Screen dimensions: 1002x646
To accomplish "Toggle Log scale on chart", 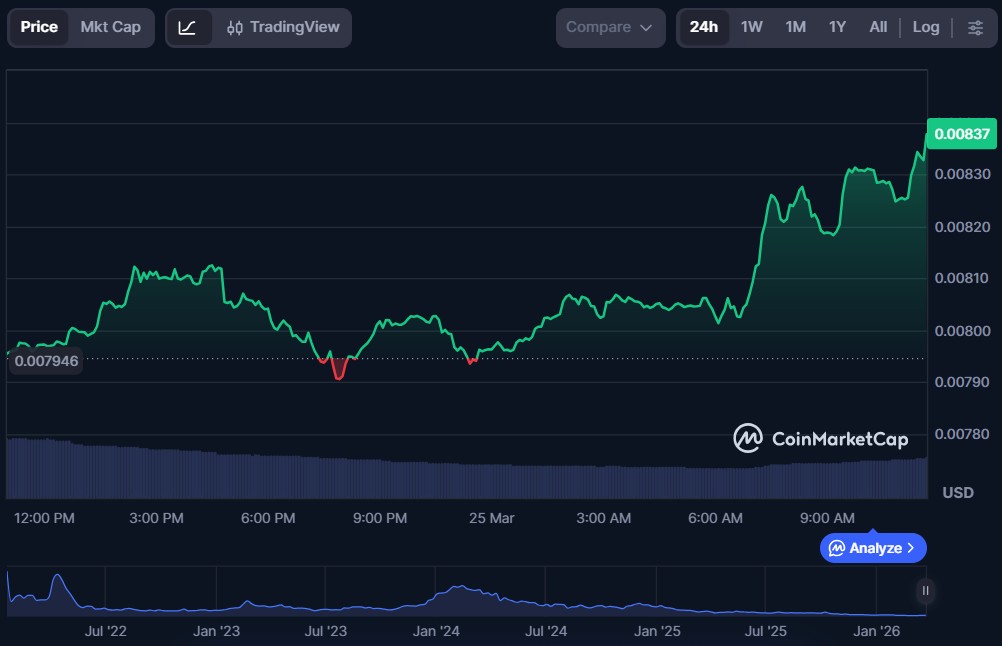I will (926, 27).
